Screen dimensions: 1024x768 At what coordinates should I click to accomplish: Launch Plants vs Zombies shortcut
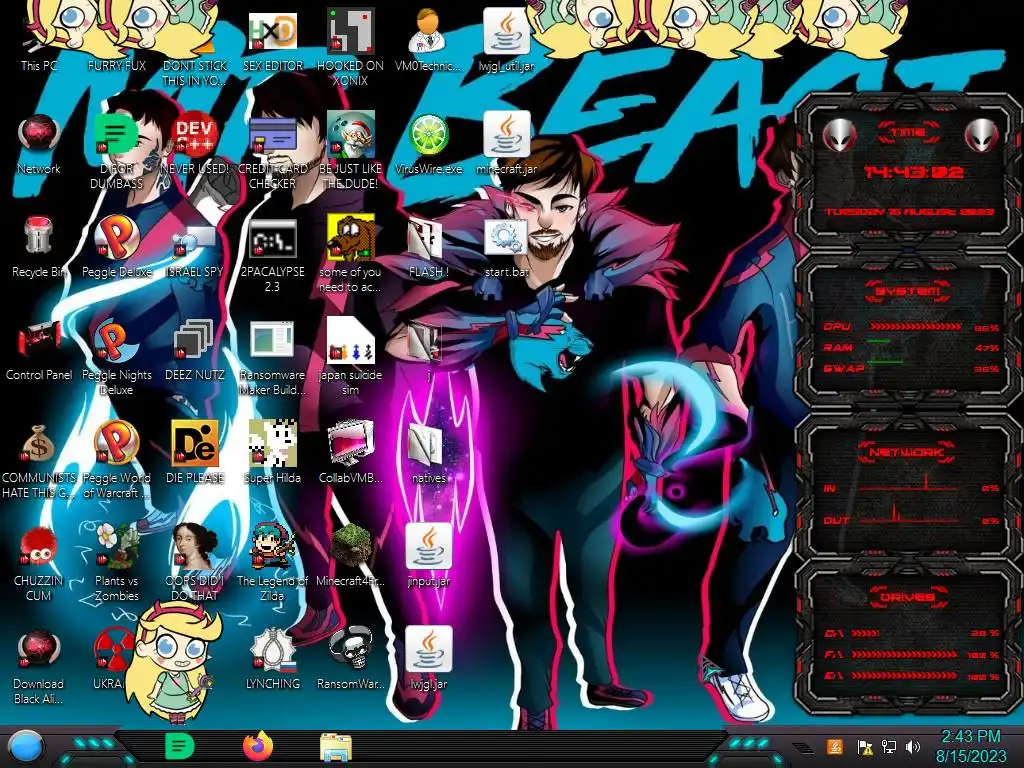tap(117, 564)
